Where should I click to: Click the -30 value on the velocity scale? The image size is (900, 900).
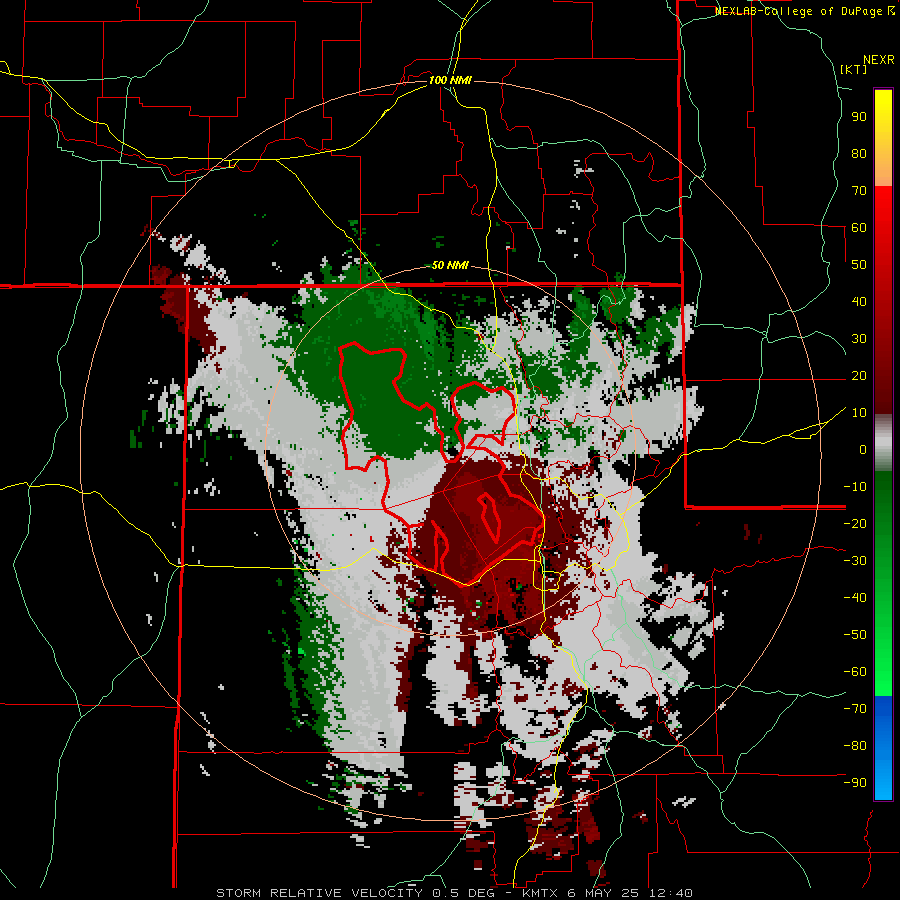855,561
